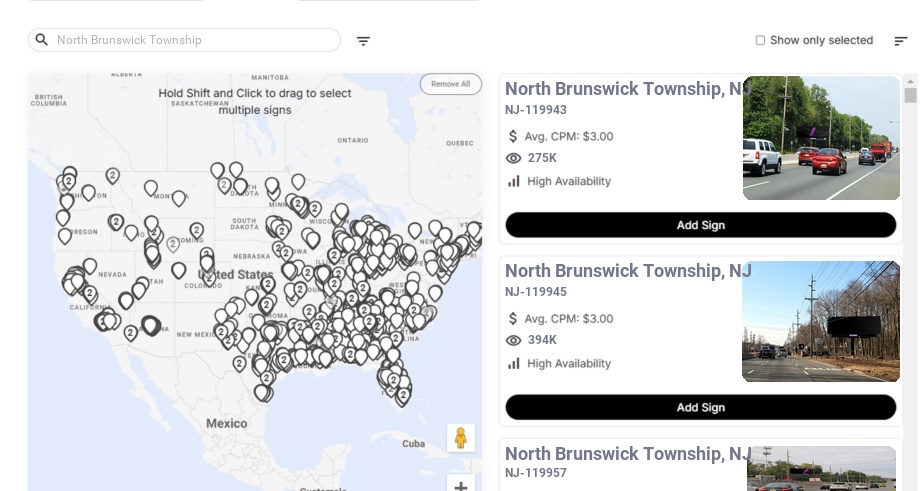Toggle Show only selected checkbox

coord(760,41)
